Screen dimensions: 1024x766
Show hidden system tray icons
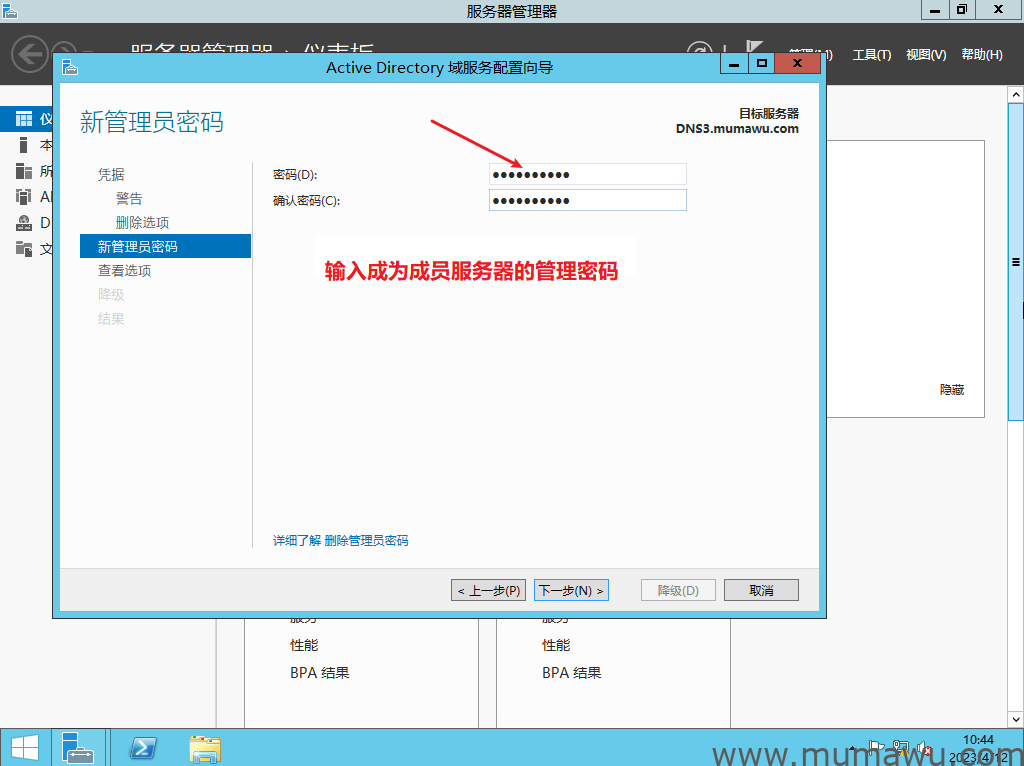[851, 747]
